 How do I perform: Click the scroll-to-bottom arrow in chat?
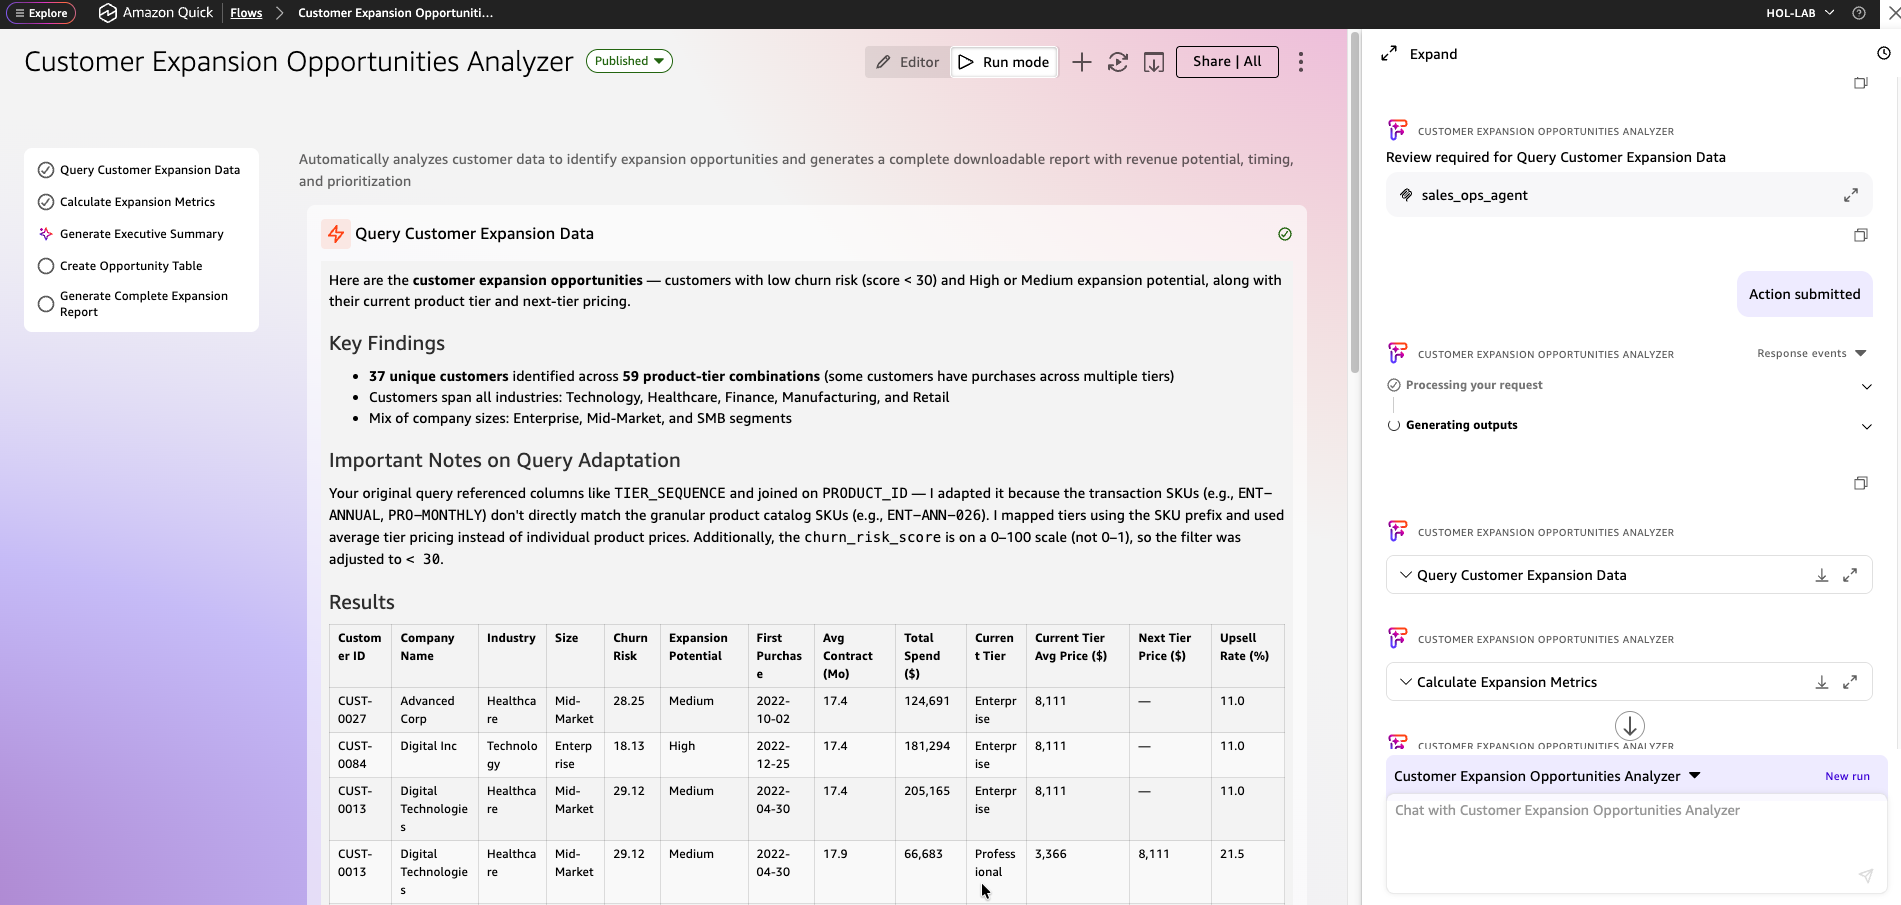point(1630,726)
